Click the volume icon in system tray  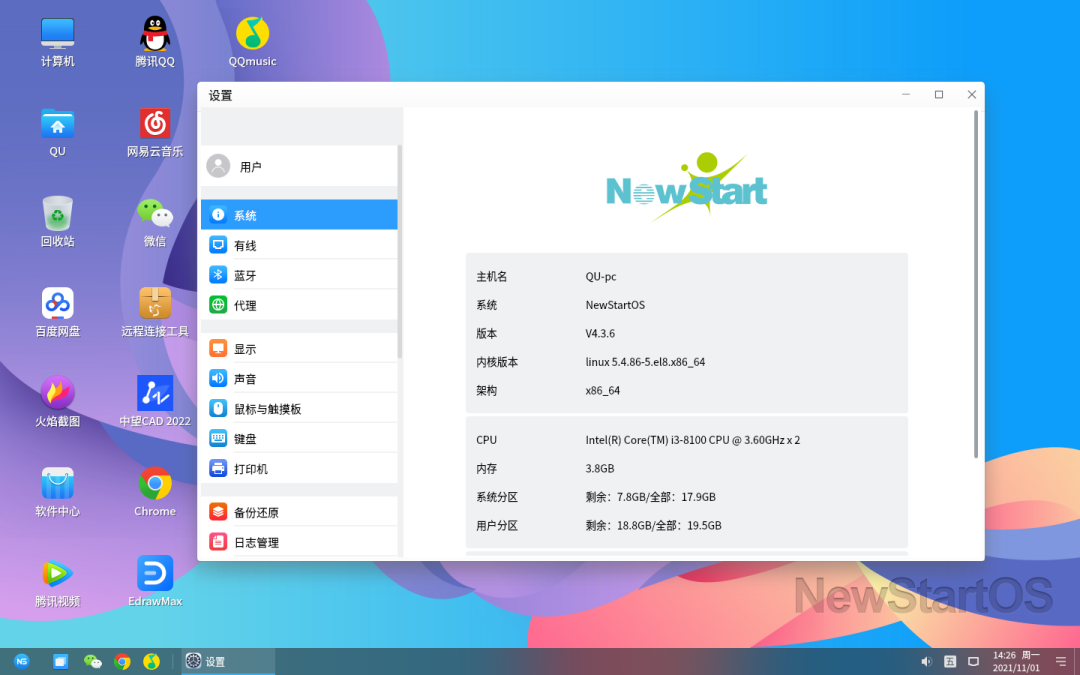(x=926, y=661)
